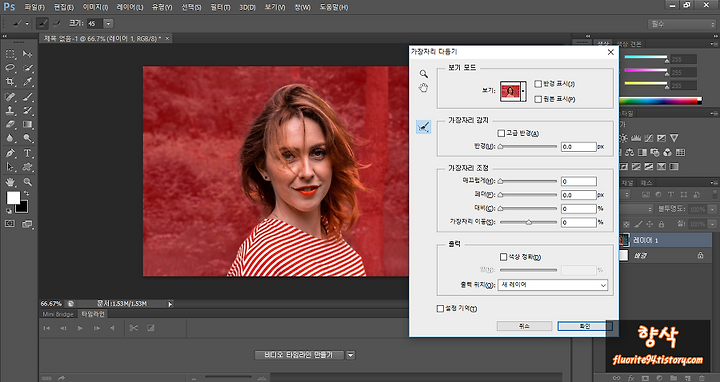Add Brightness/Contrast adjustment icon
The image size is (720, 382).
[x=623, y=138]
